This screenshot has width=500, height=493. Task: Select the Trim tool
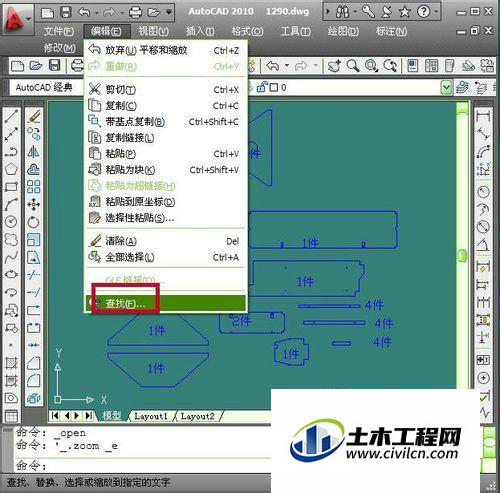tap(34, 275)
